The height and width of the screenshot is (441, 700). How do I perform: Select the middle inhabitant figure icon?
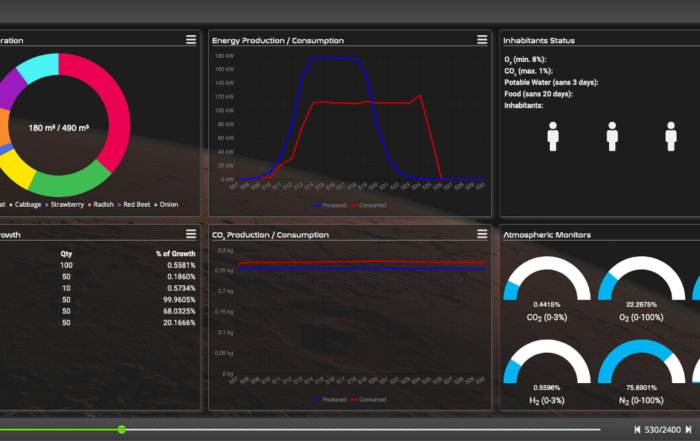(612, 136)
